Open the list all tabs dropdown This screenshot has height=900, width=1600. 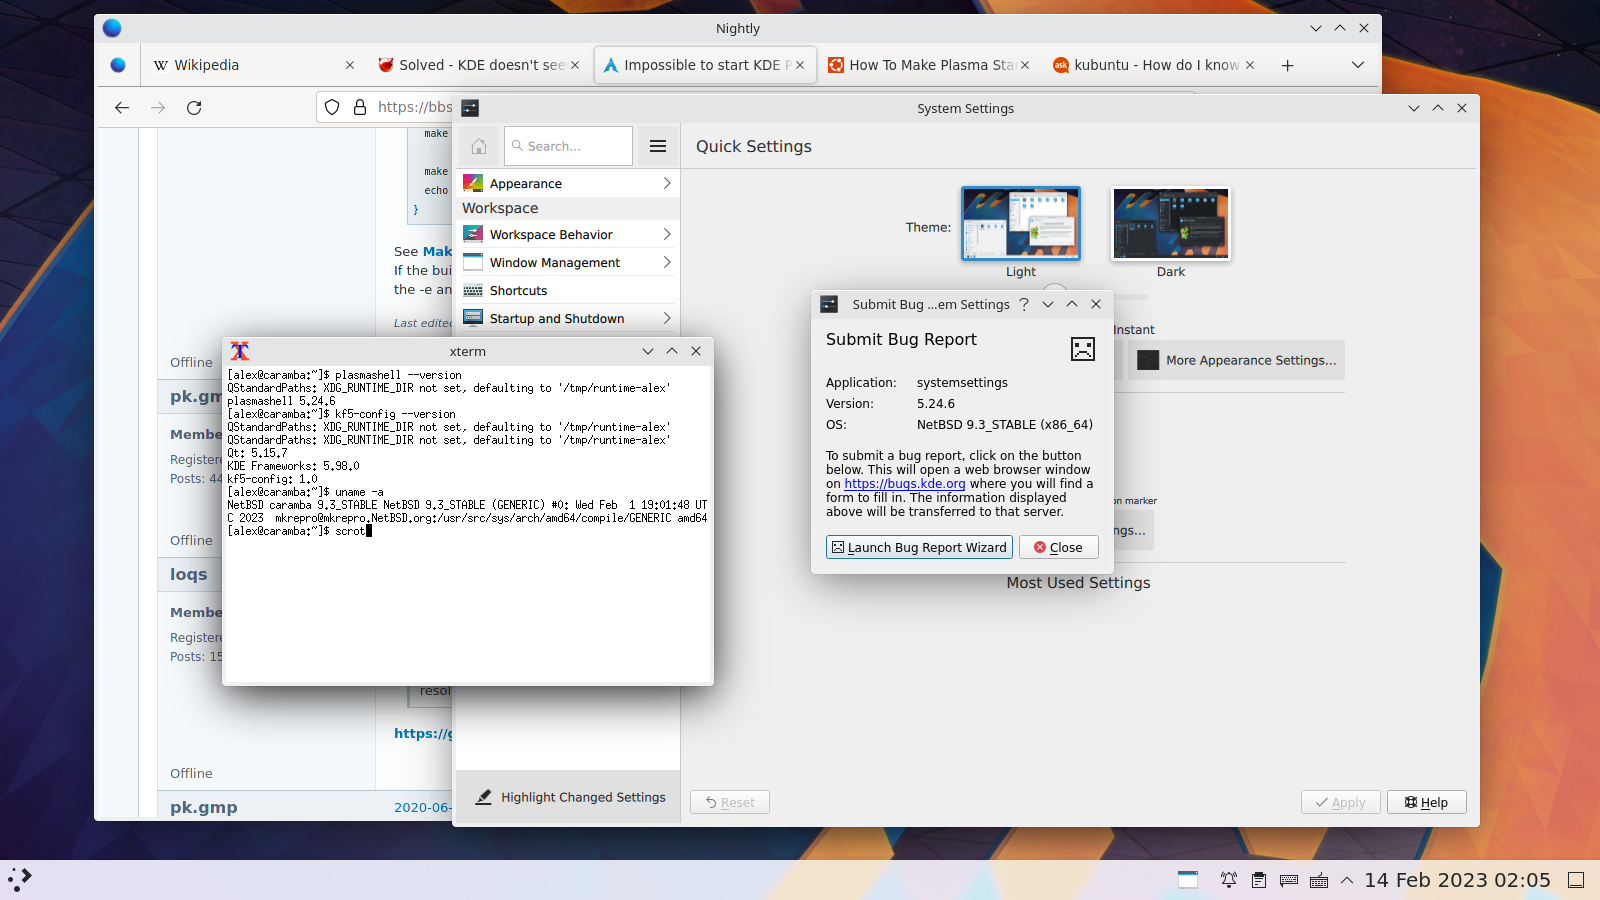[x=1358, y=65]
